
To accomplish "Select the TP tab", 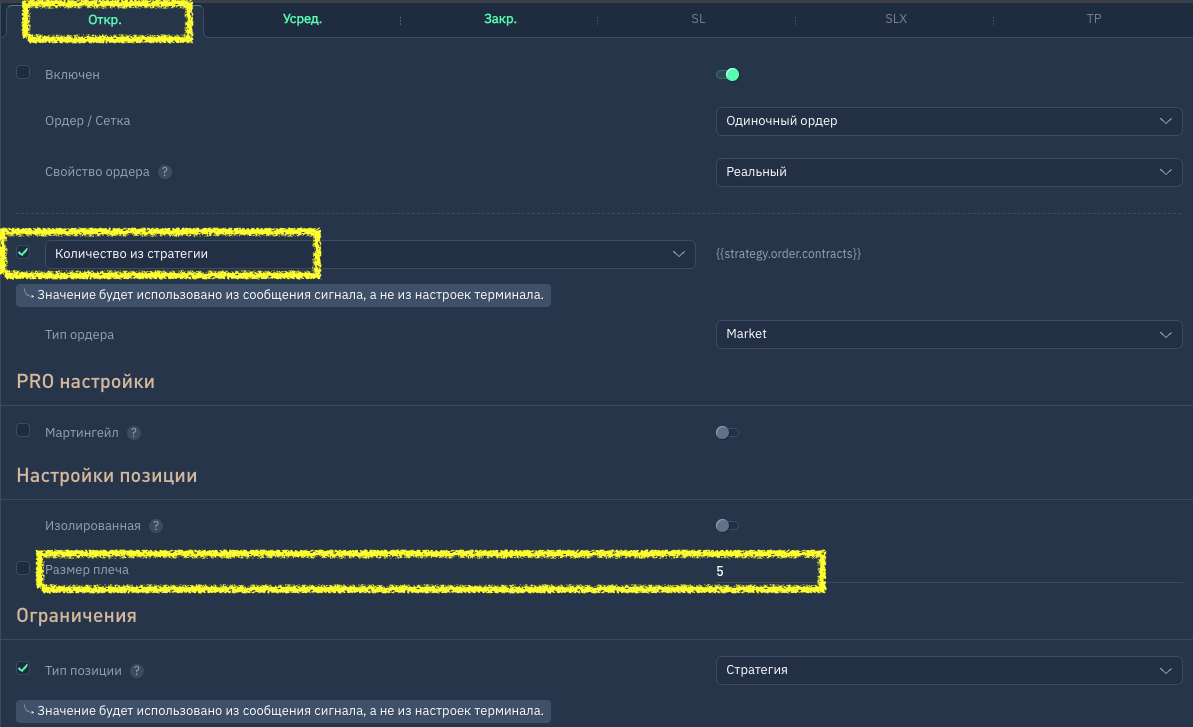I will click(1094, 19).
